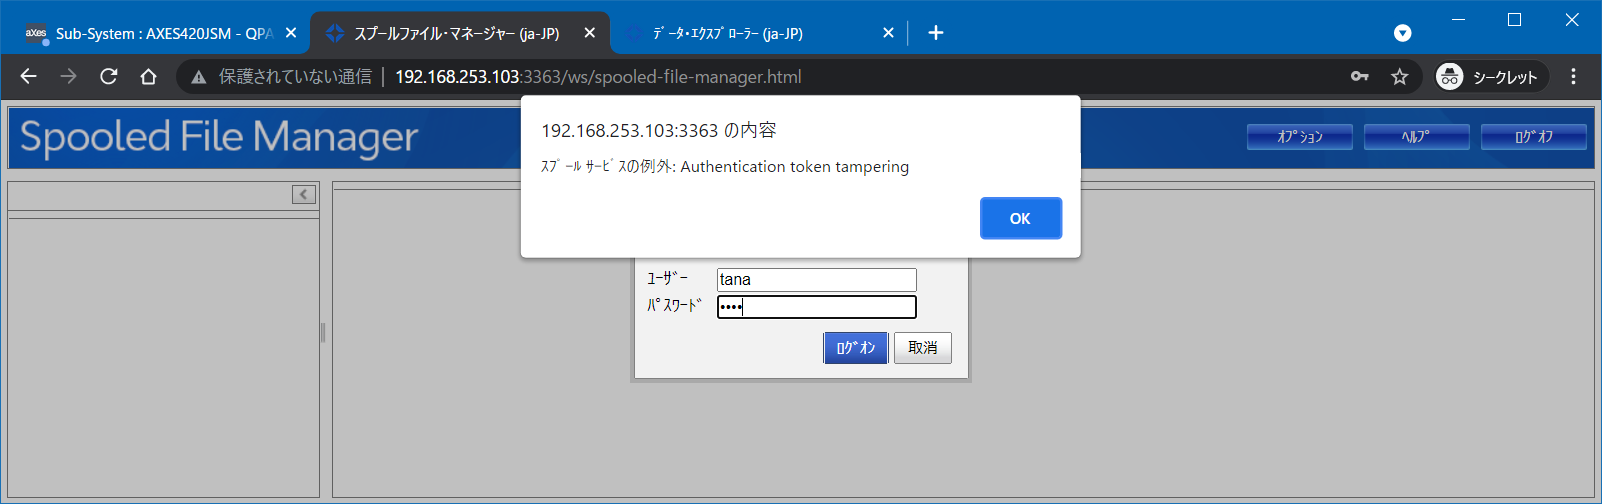Open the オプション options menu

pos(1300,137)
